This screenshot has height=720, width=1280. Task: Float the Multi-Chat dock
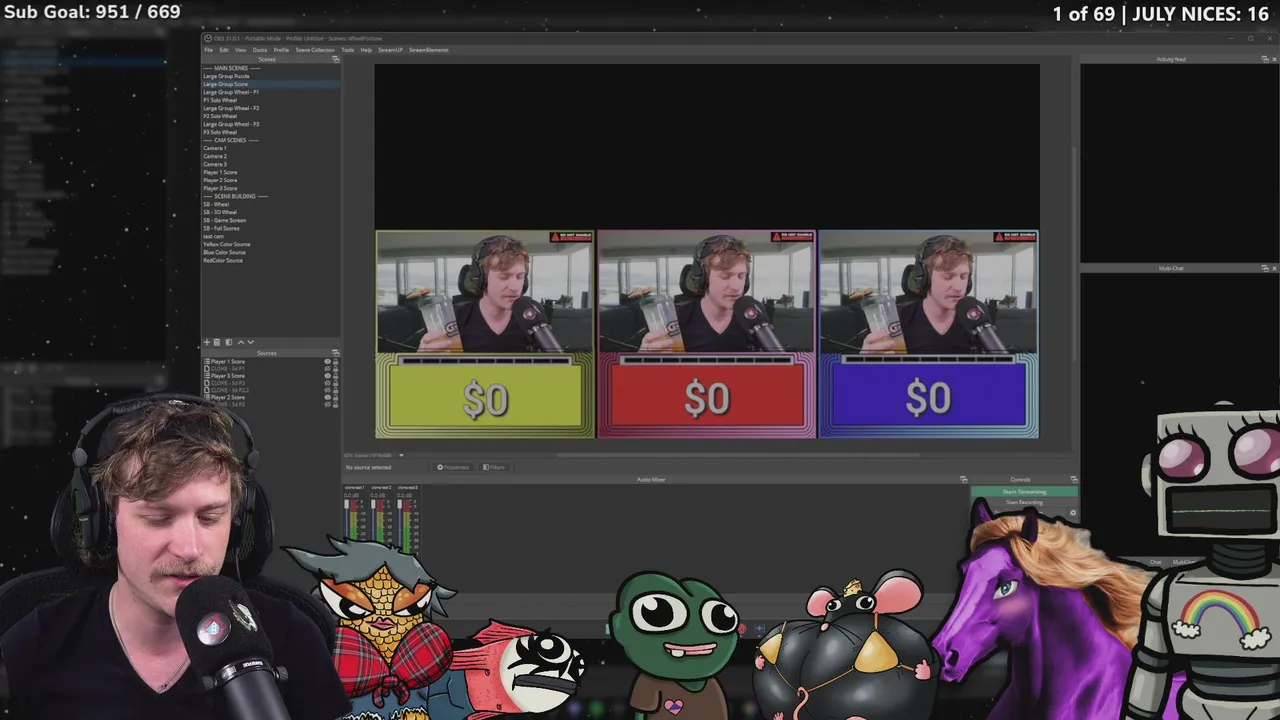(x=1264, y=268)
